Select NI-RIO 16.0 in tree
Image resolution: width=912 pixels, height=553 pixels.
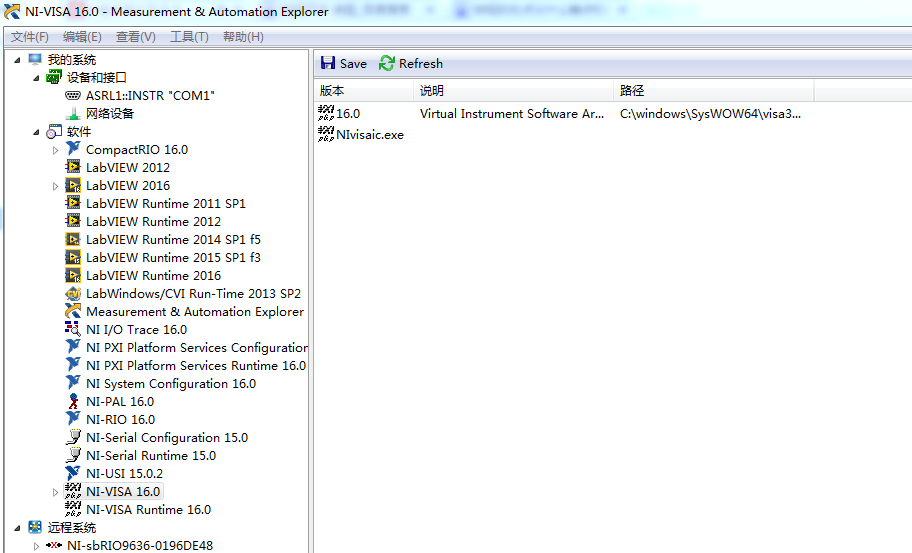coord(120,420)
